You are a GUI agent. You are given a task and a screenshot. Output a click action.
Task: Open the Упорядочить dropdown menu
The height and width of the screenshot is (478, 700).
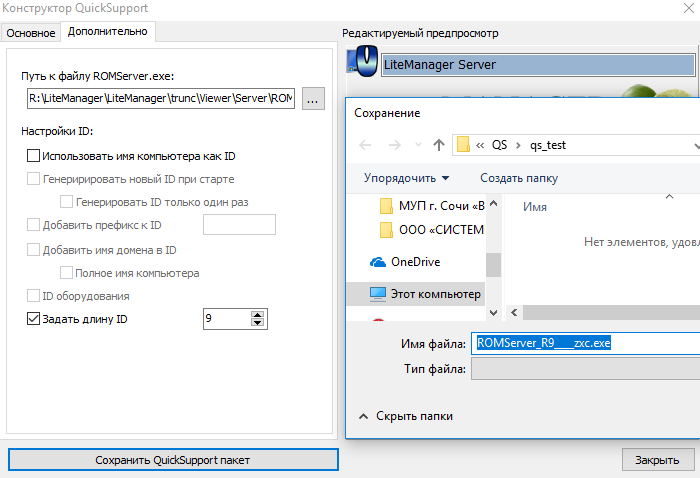[x=406, y=178]
